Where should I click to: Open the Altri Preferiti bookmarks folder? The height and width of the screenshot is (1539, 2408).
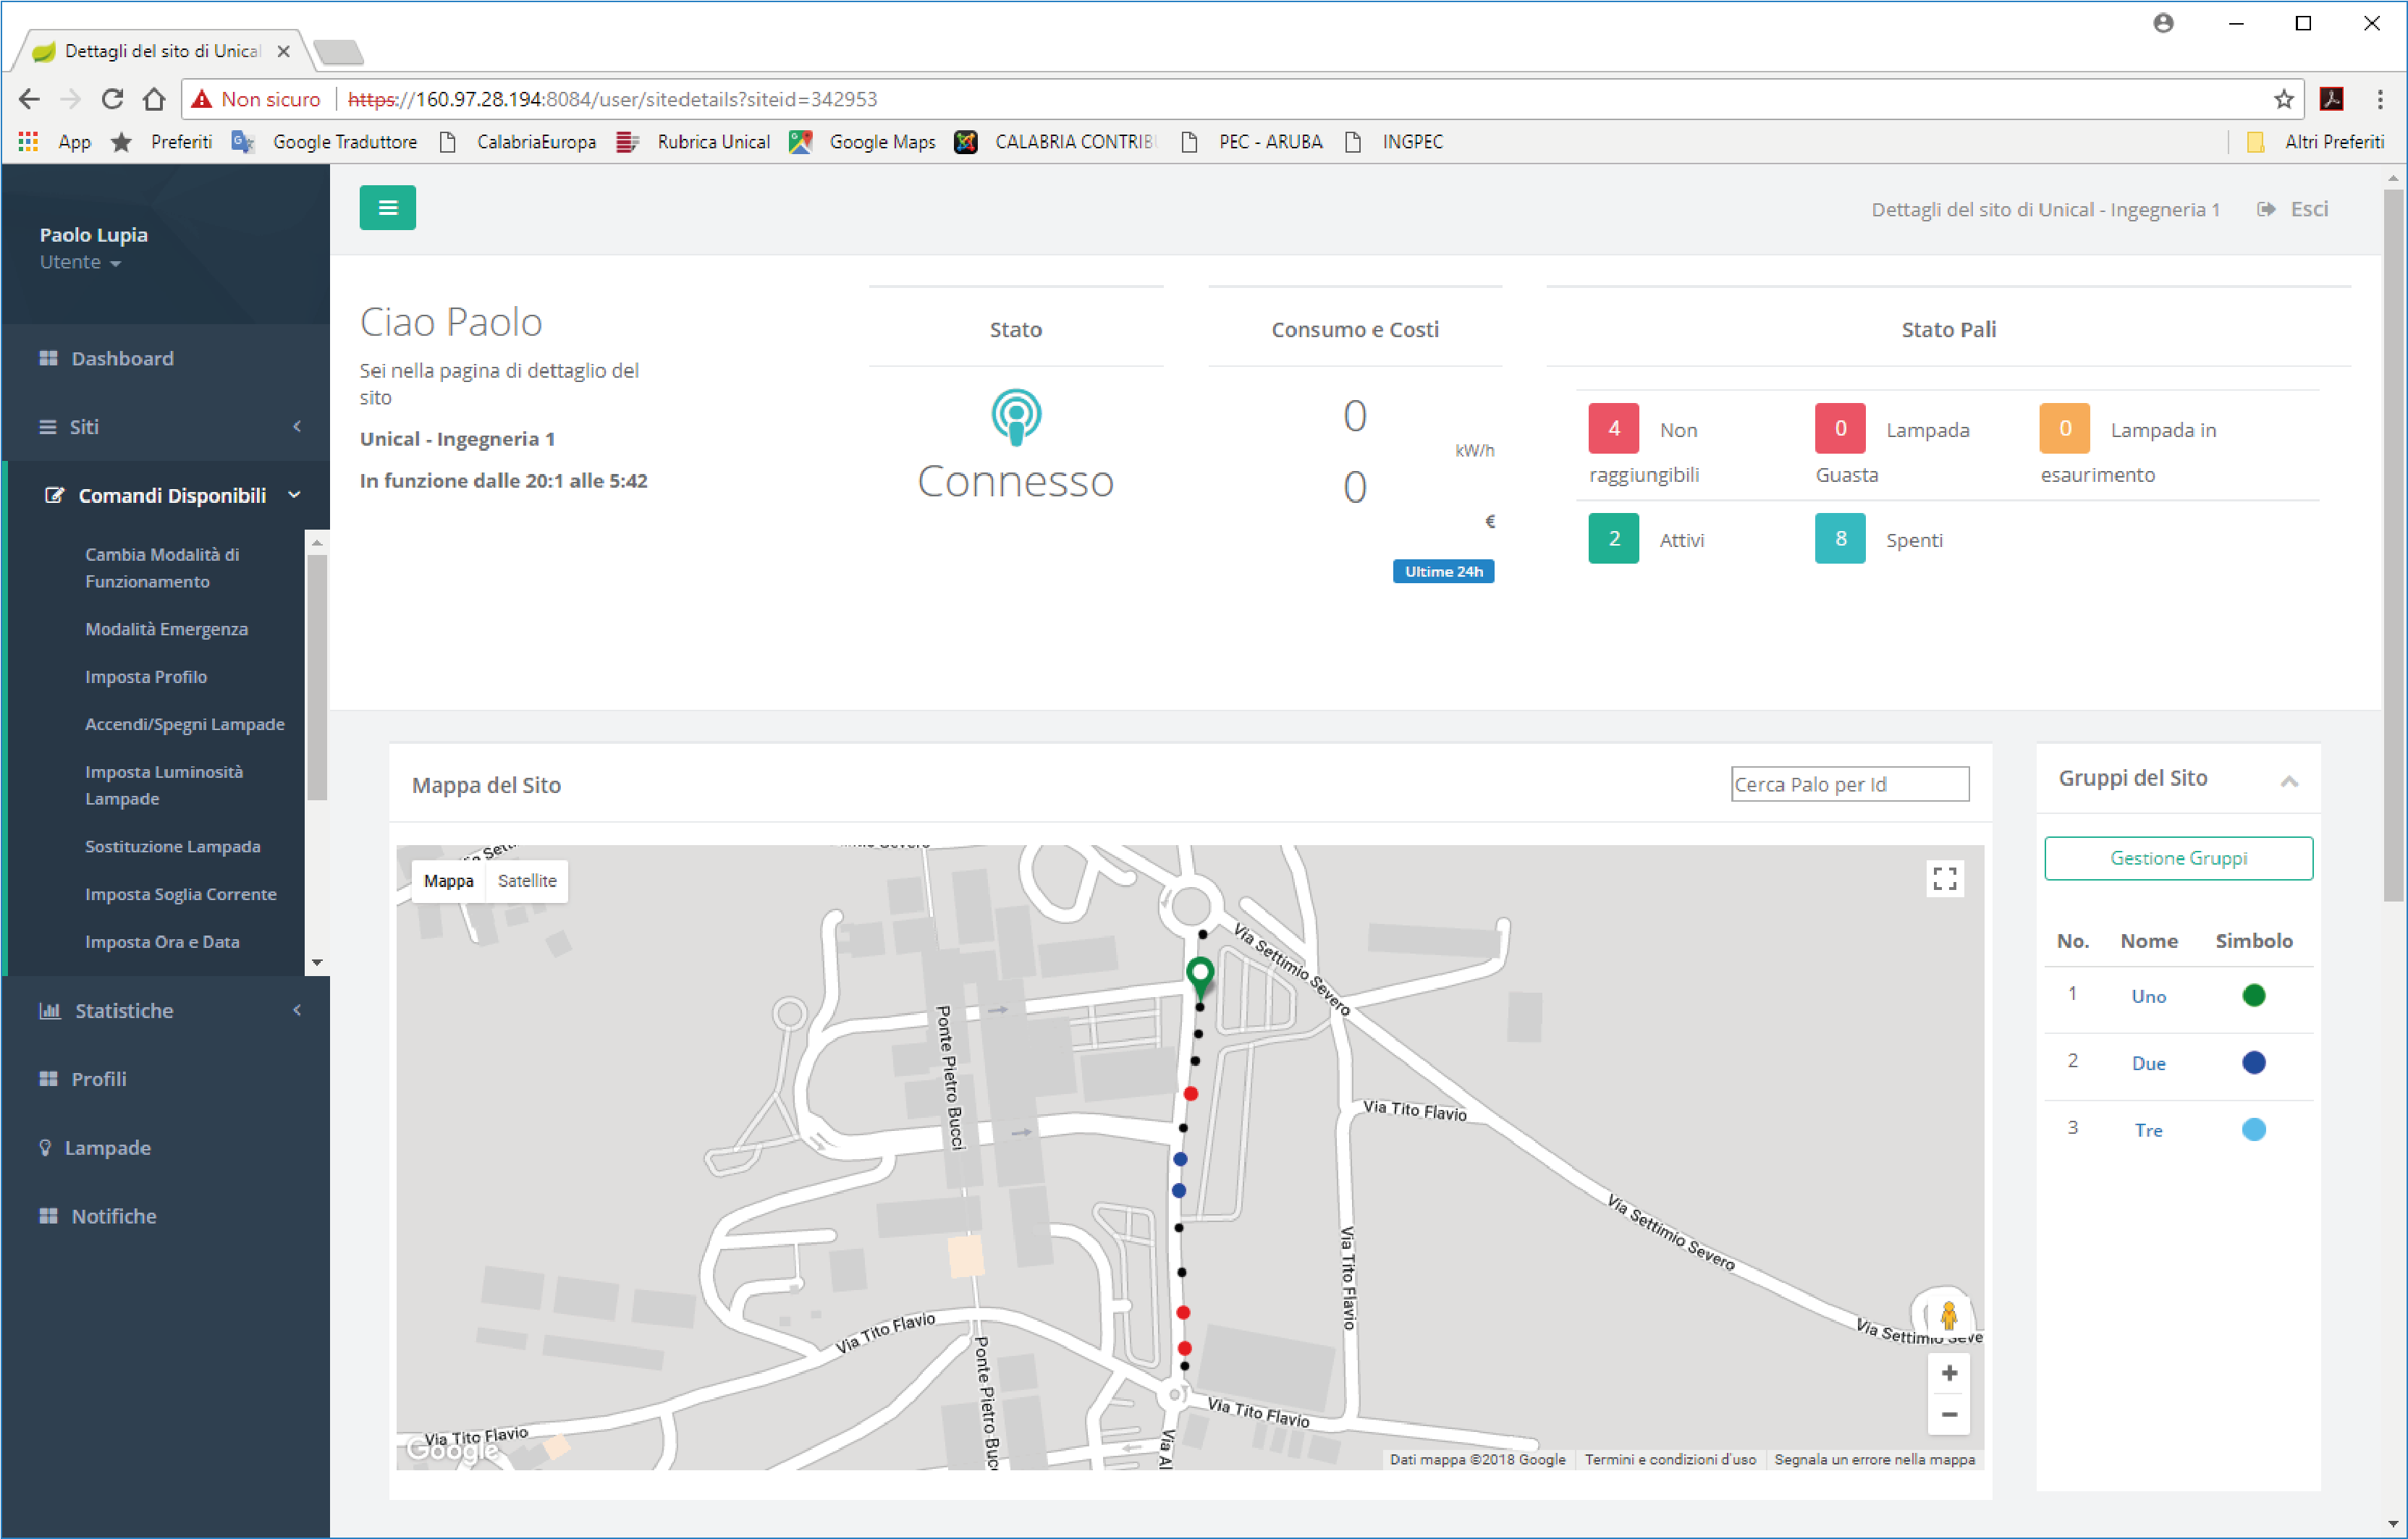(x=2315, y=142)
